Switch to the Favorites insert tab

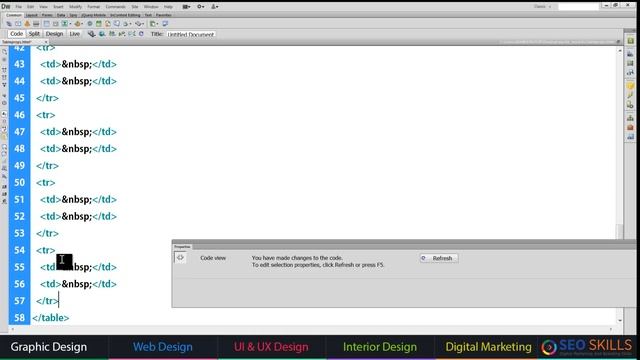coord(163,15)
